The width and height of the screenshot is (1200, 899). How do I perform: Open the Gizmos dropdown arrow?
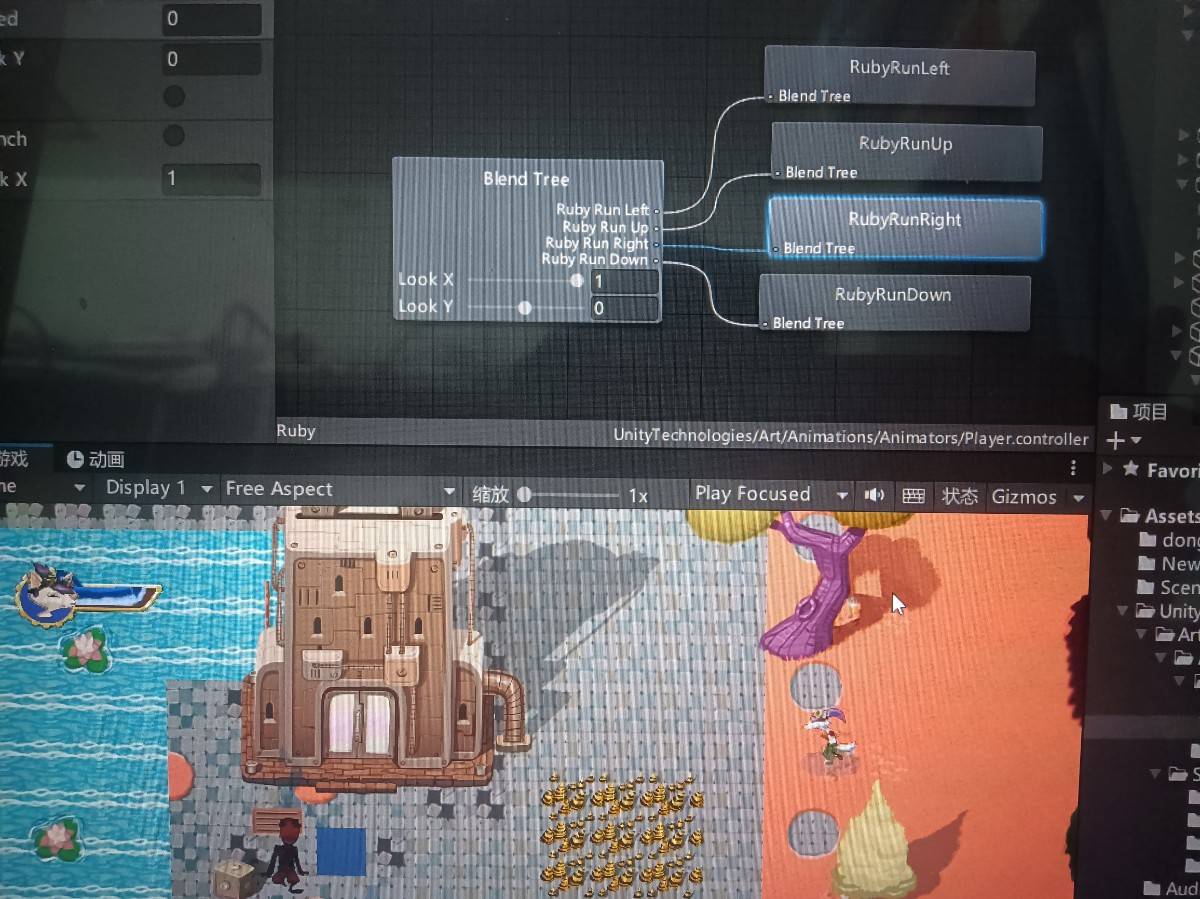point(1078,498)
